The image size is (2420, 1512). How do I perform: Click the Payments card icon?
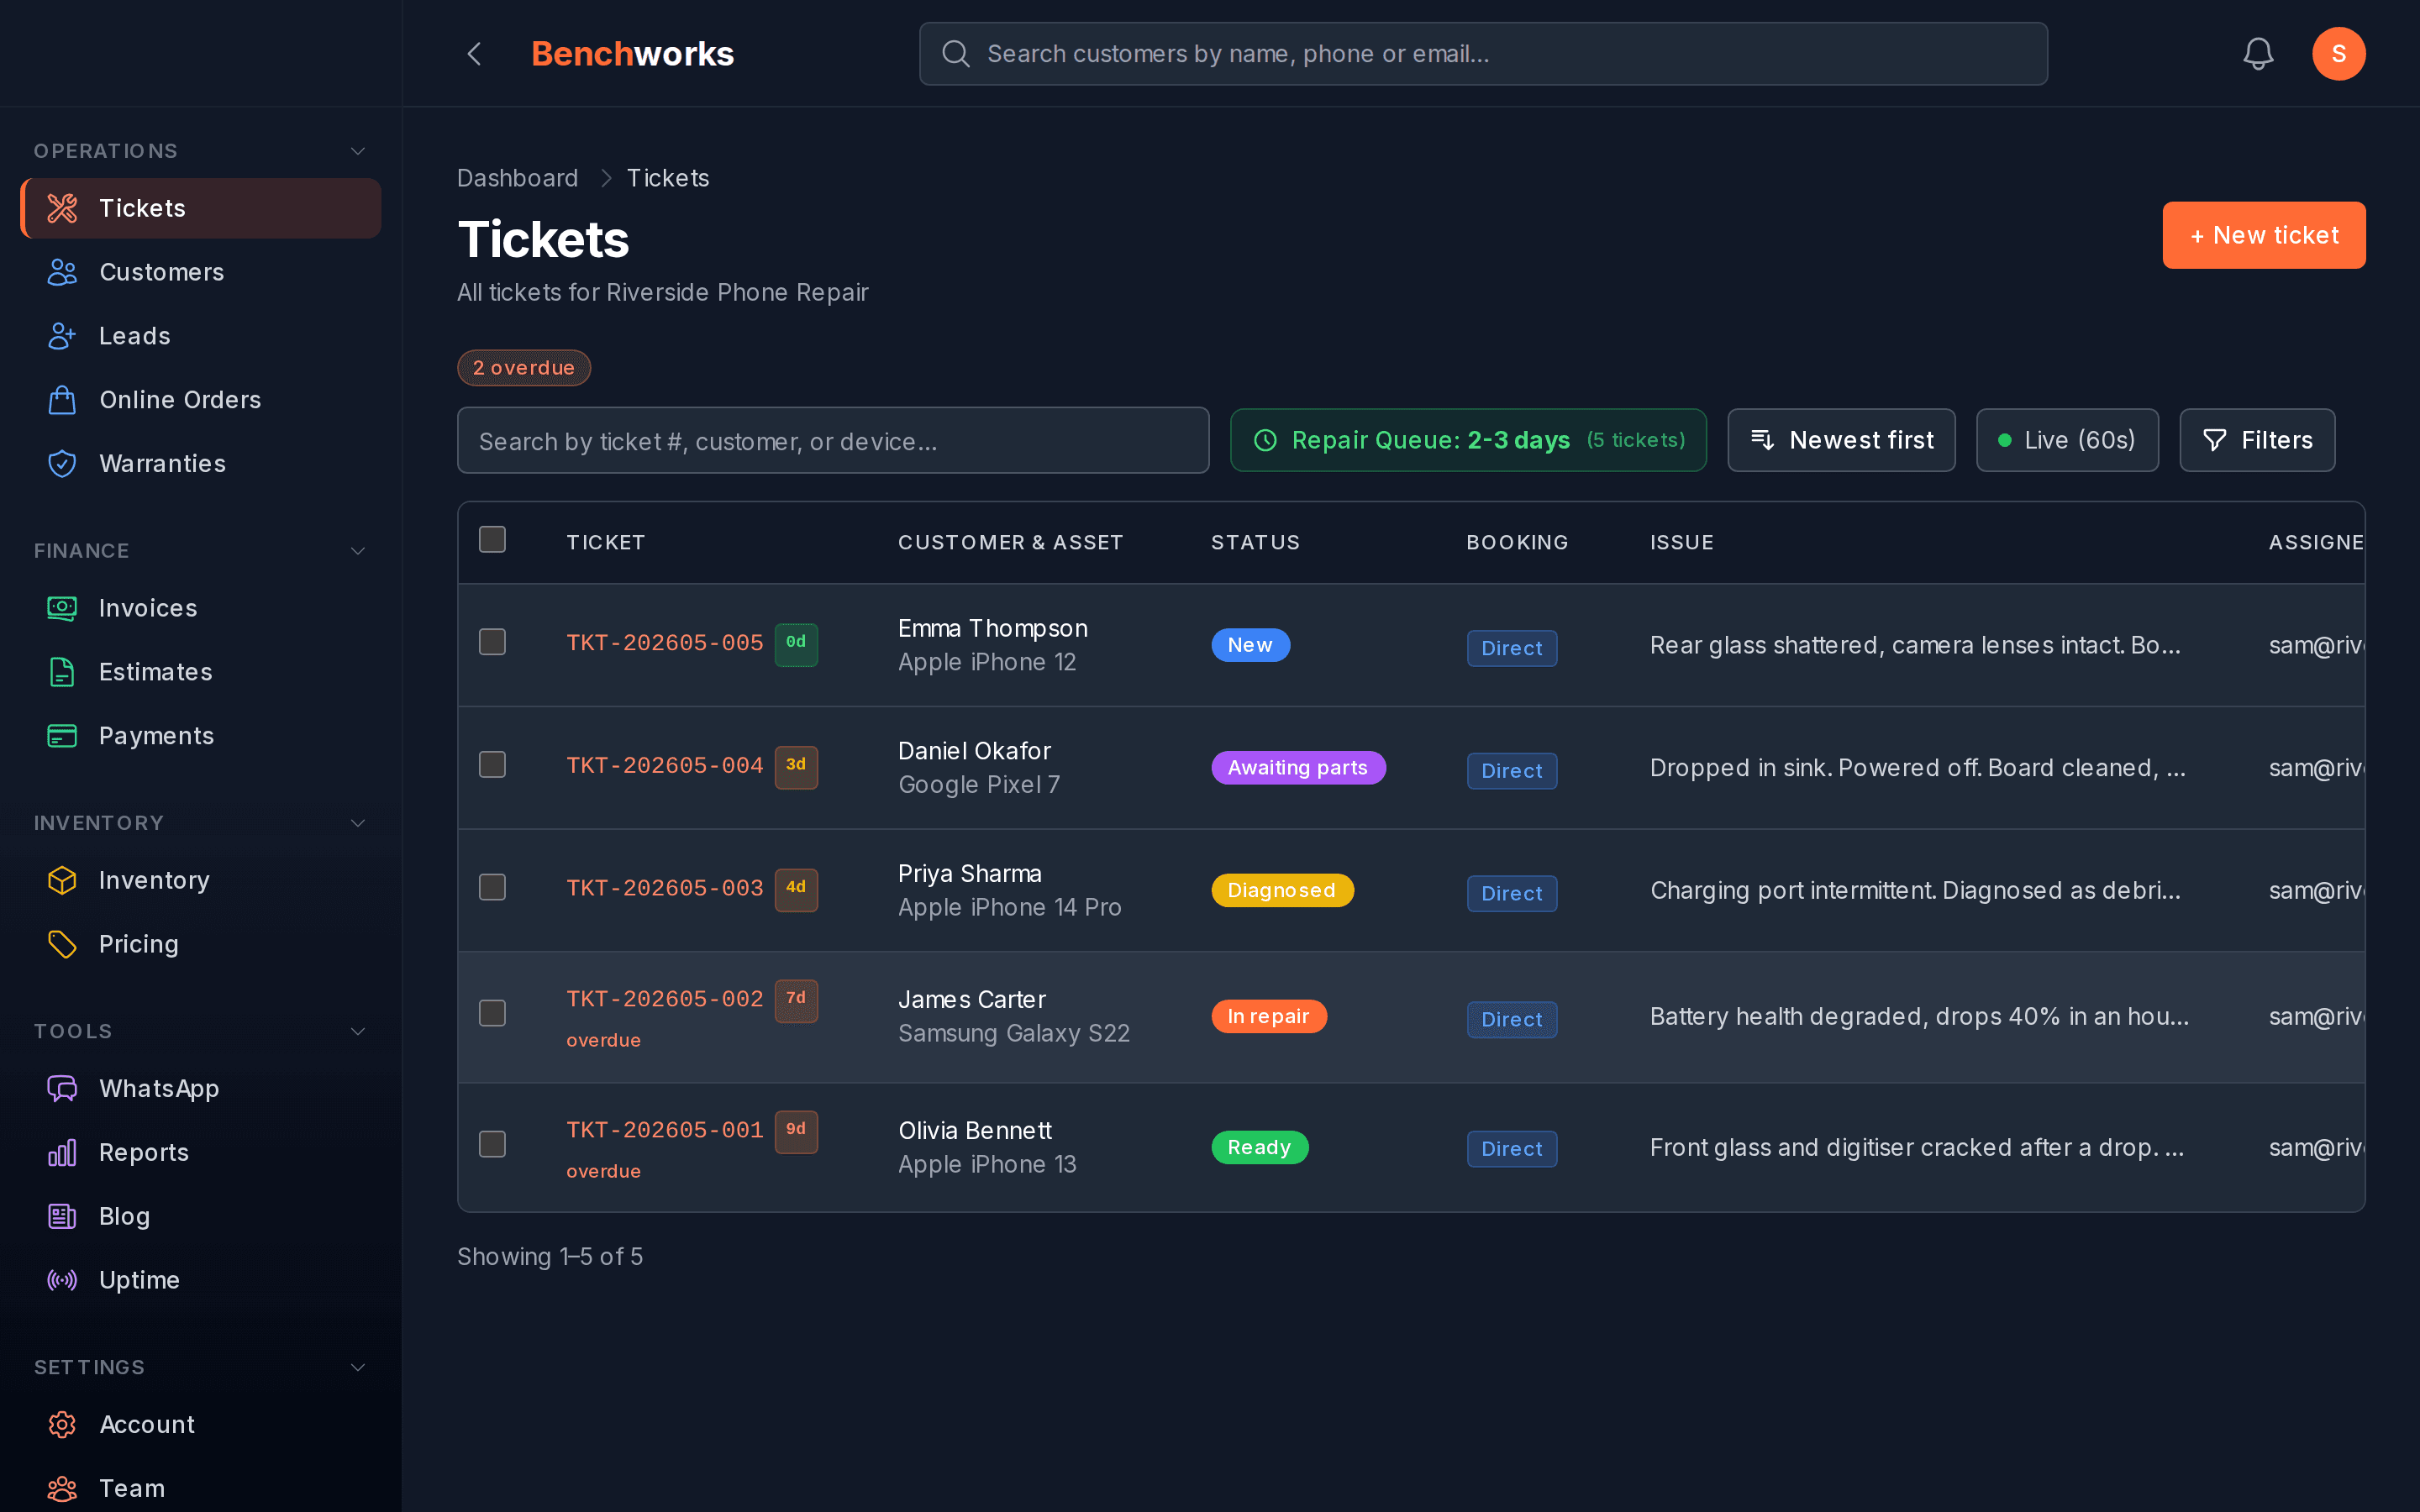(62, 736)
